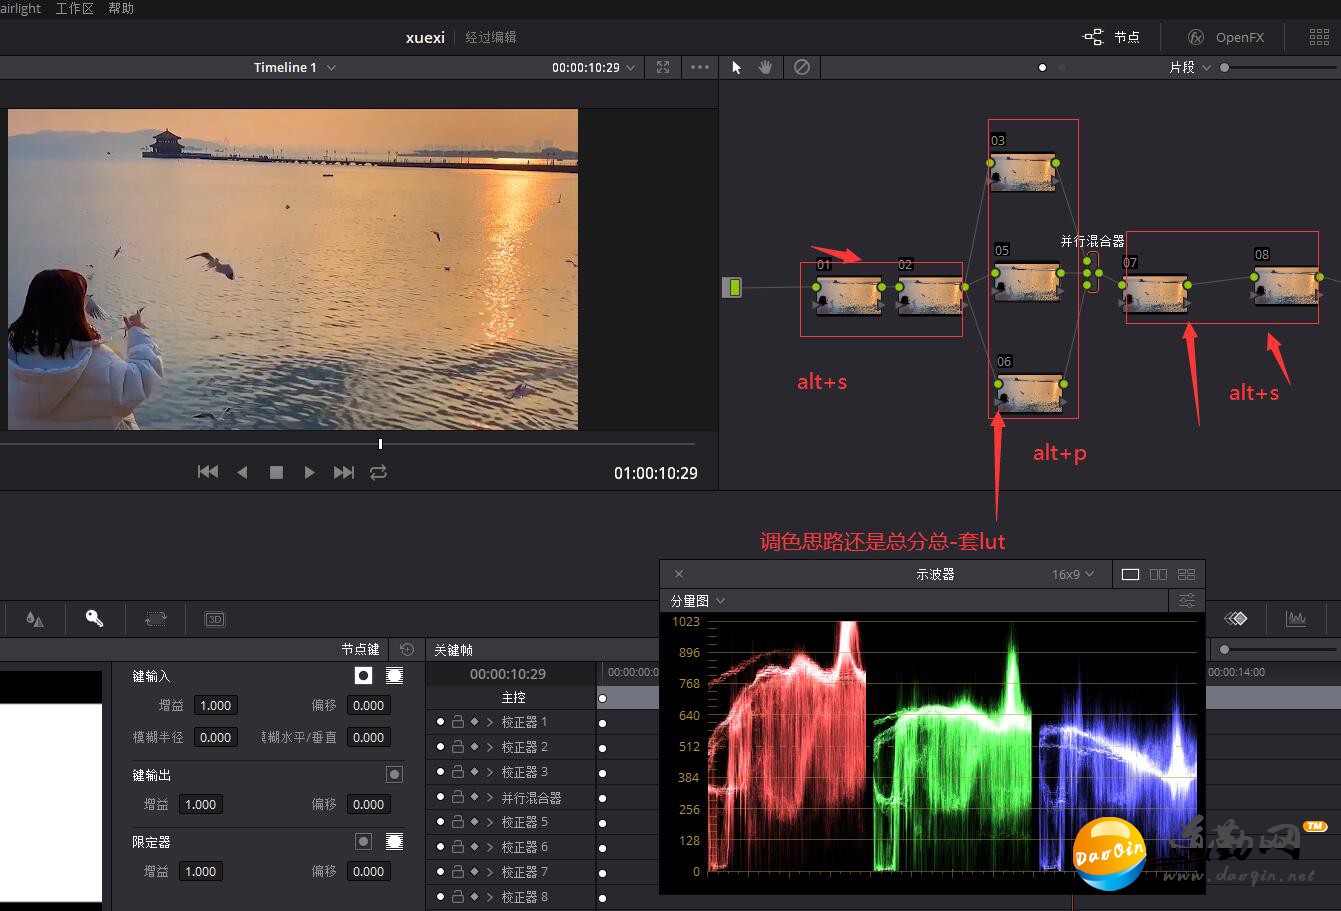
Task: Open the 节点 nodes panel button
Action: (1111, 37)
